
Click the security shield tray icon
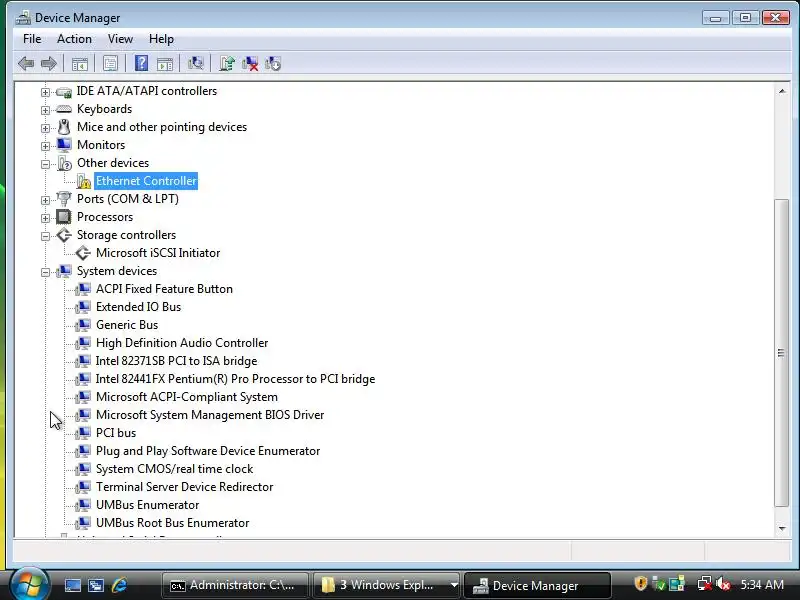click(640, 584)
